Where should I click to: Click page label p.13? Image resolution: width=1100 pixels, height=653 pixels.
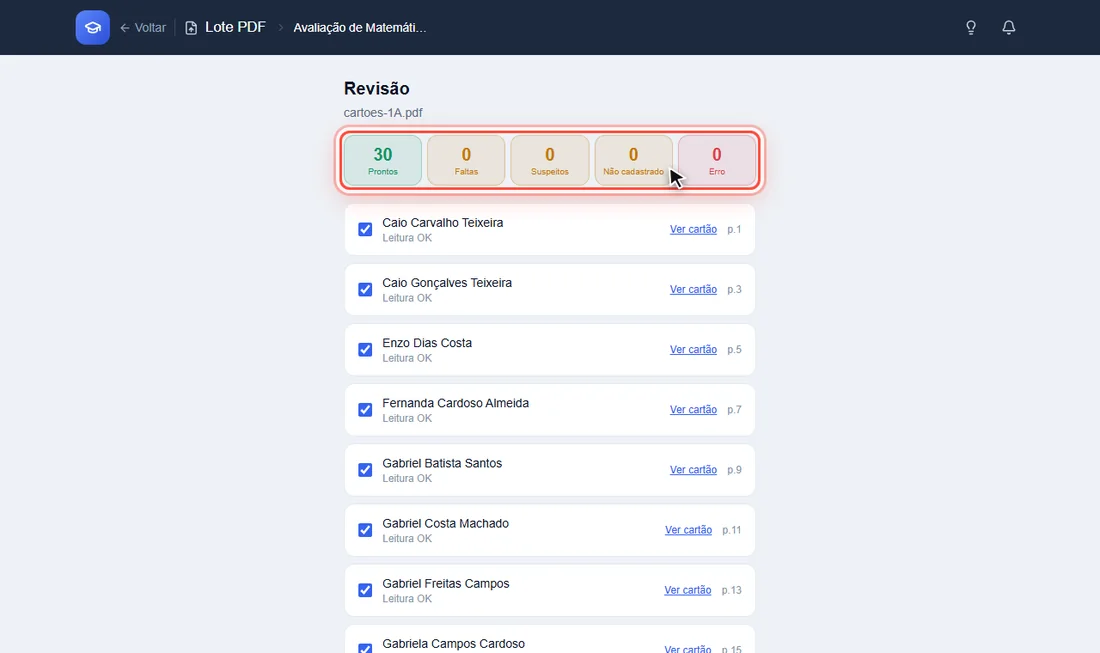732,591
